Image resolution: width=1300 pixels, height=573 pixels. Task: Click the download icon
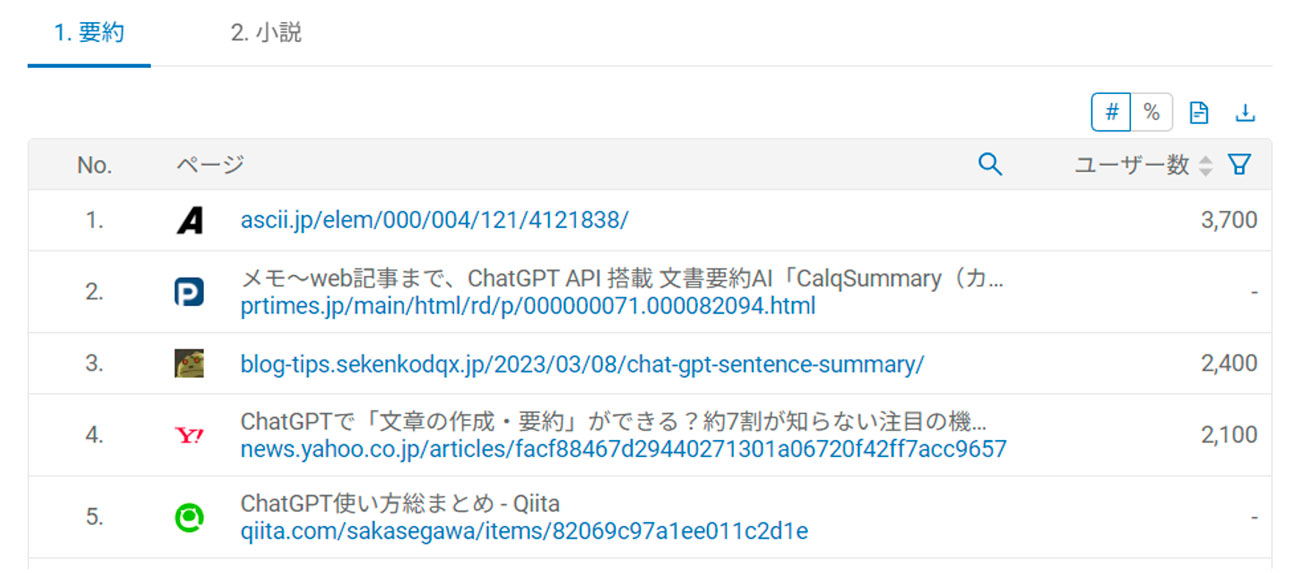point(1245,113)
